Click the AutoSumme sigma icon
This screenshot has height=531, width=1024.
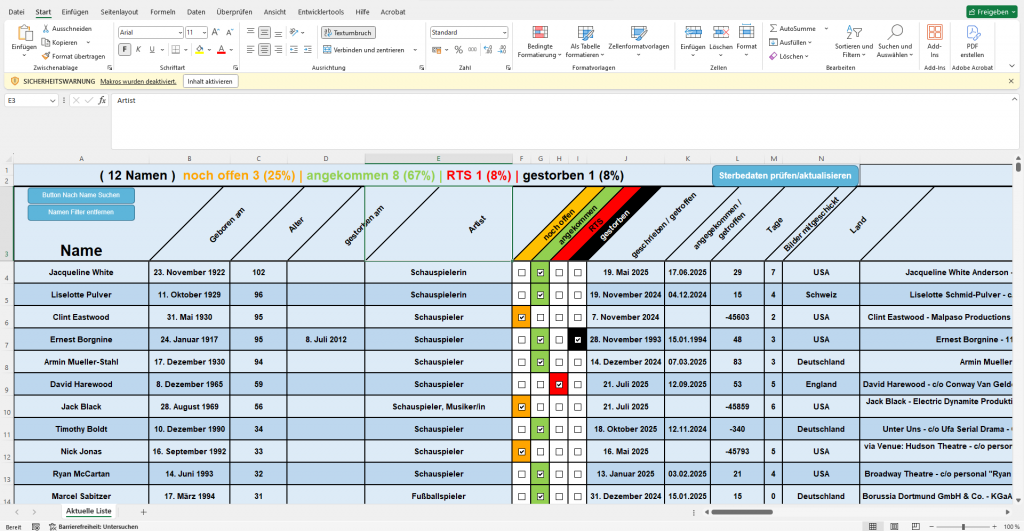point(774,29)
